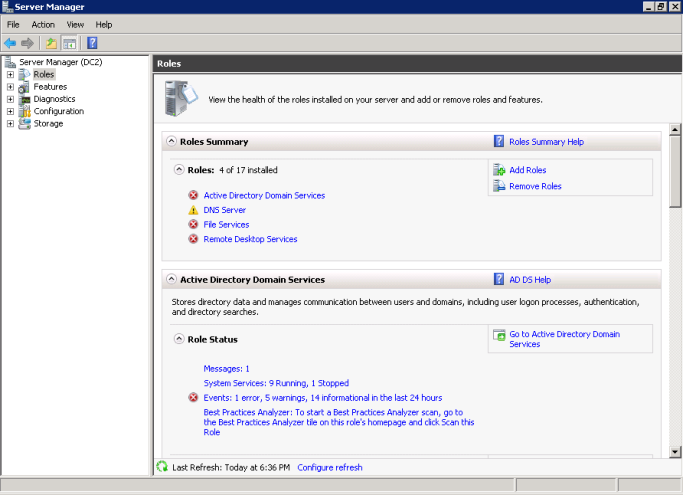The image size is (683, 495).
Task: Expand the Configuration tree node
Action: click(x=10, y=111)
